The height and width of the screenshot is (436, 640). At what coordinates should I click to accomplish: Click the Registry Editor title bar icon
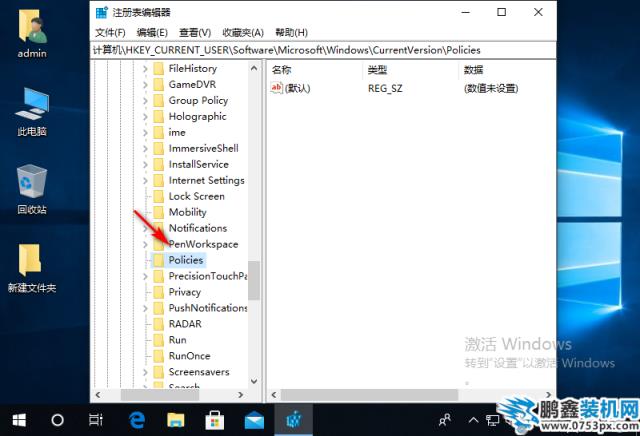[101, 12]
